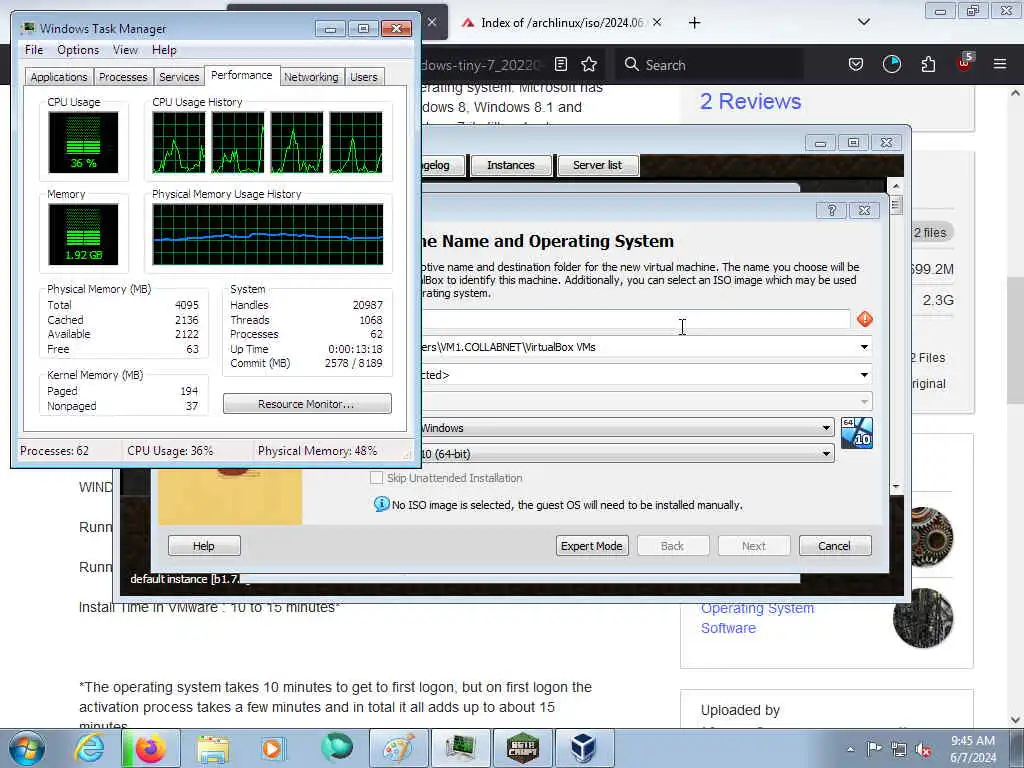Click the Windows Start orb
Image resolution: width=1024 pixels, height=768 pixels.
coord(27,748)
